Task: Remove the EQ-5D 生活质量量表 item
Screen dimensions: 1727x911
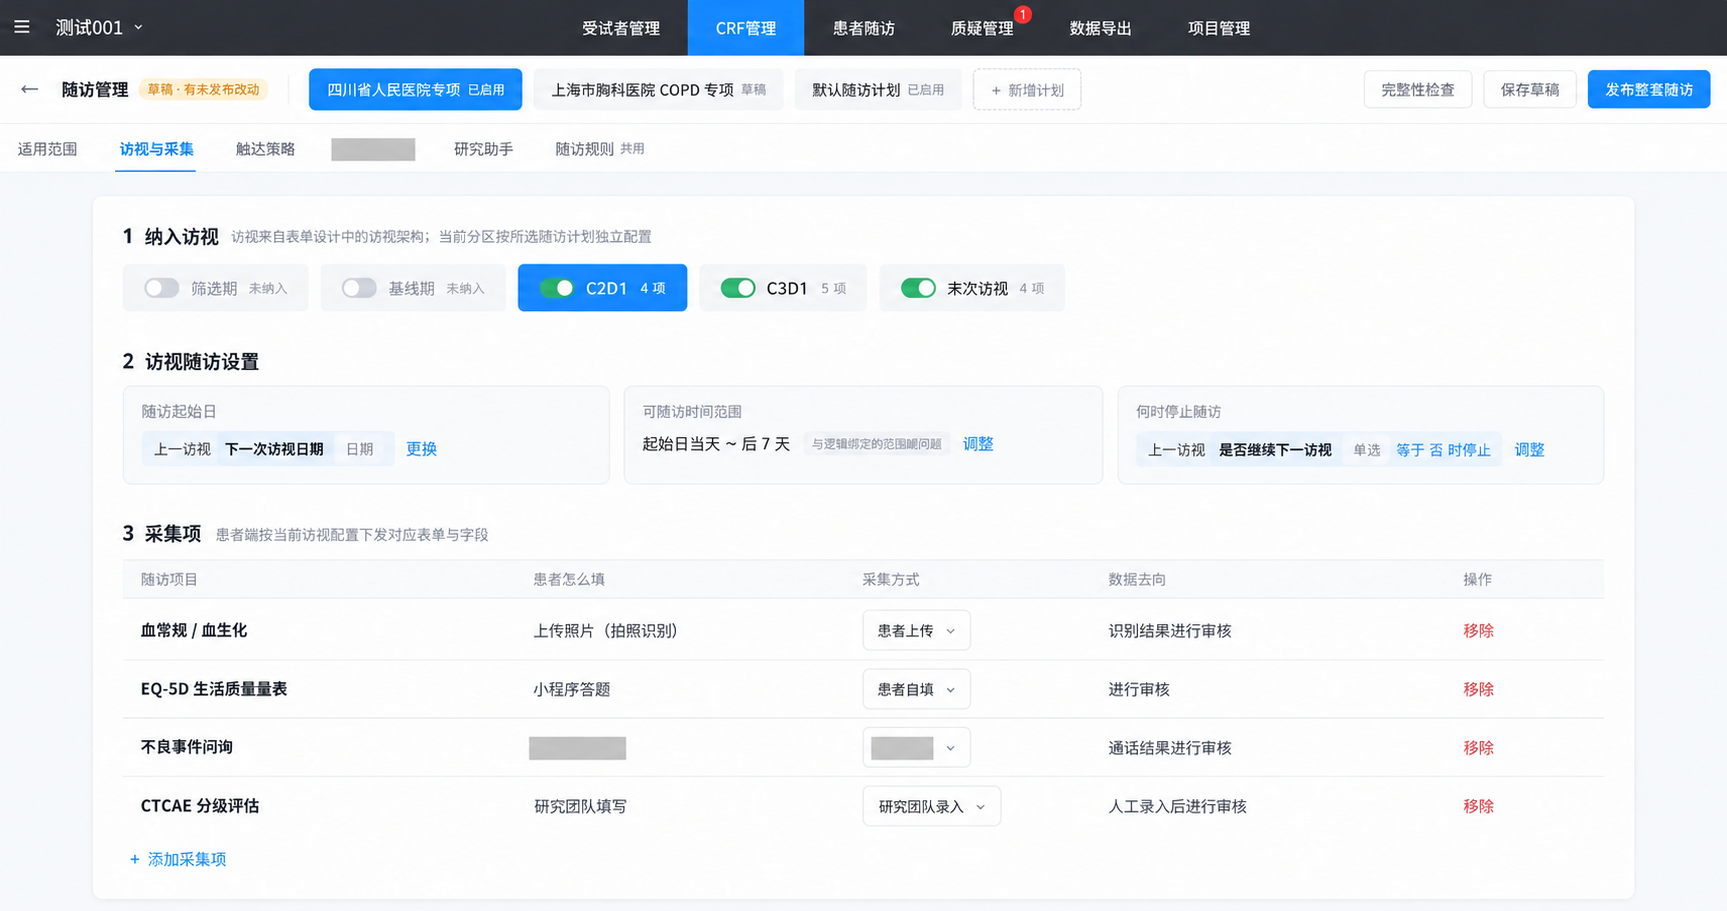Action: [1478, 689]
